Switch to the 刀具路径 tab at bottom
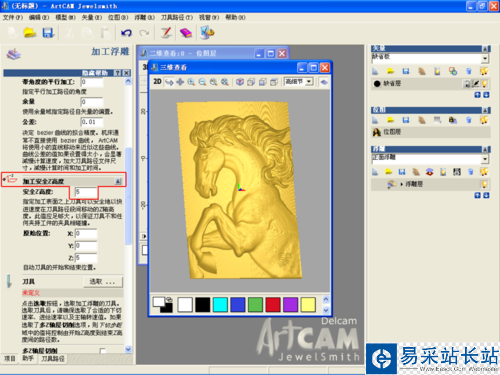The width and height of the screenshot is (500, 375). [53, 359]
